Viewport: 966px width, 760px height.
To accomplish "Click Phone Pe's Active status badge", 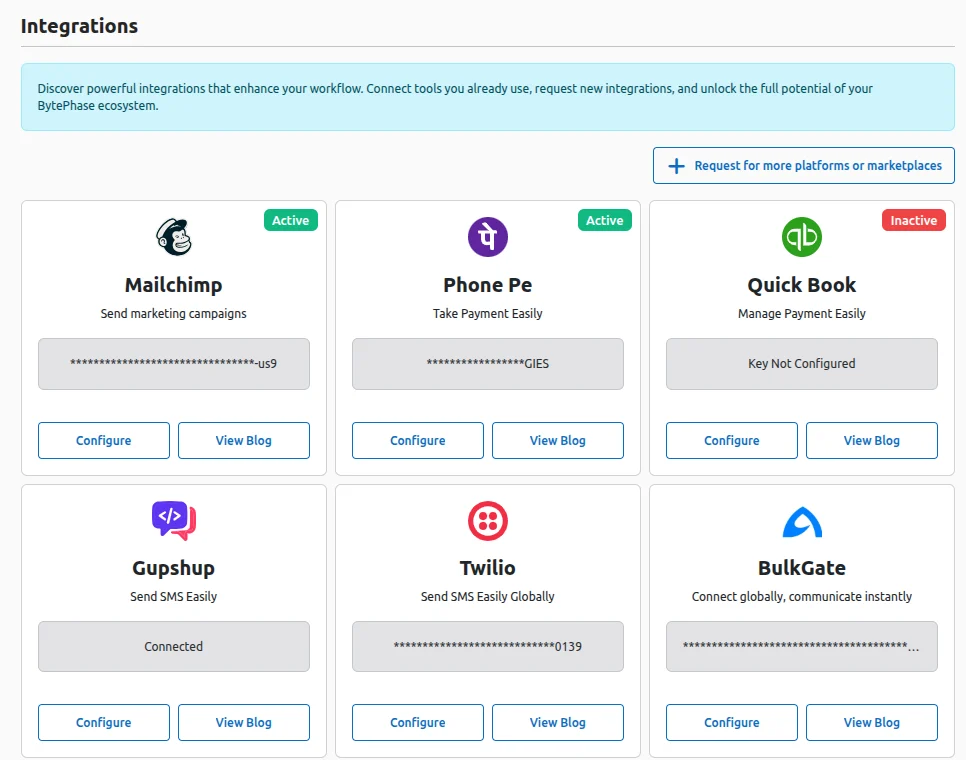I will tap(605, 220).
